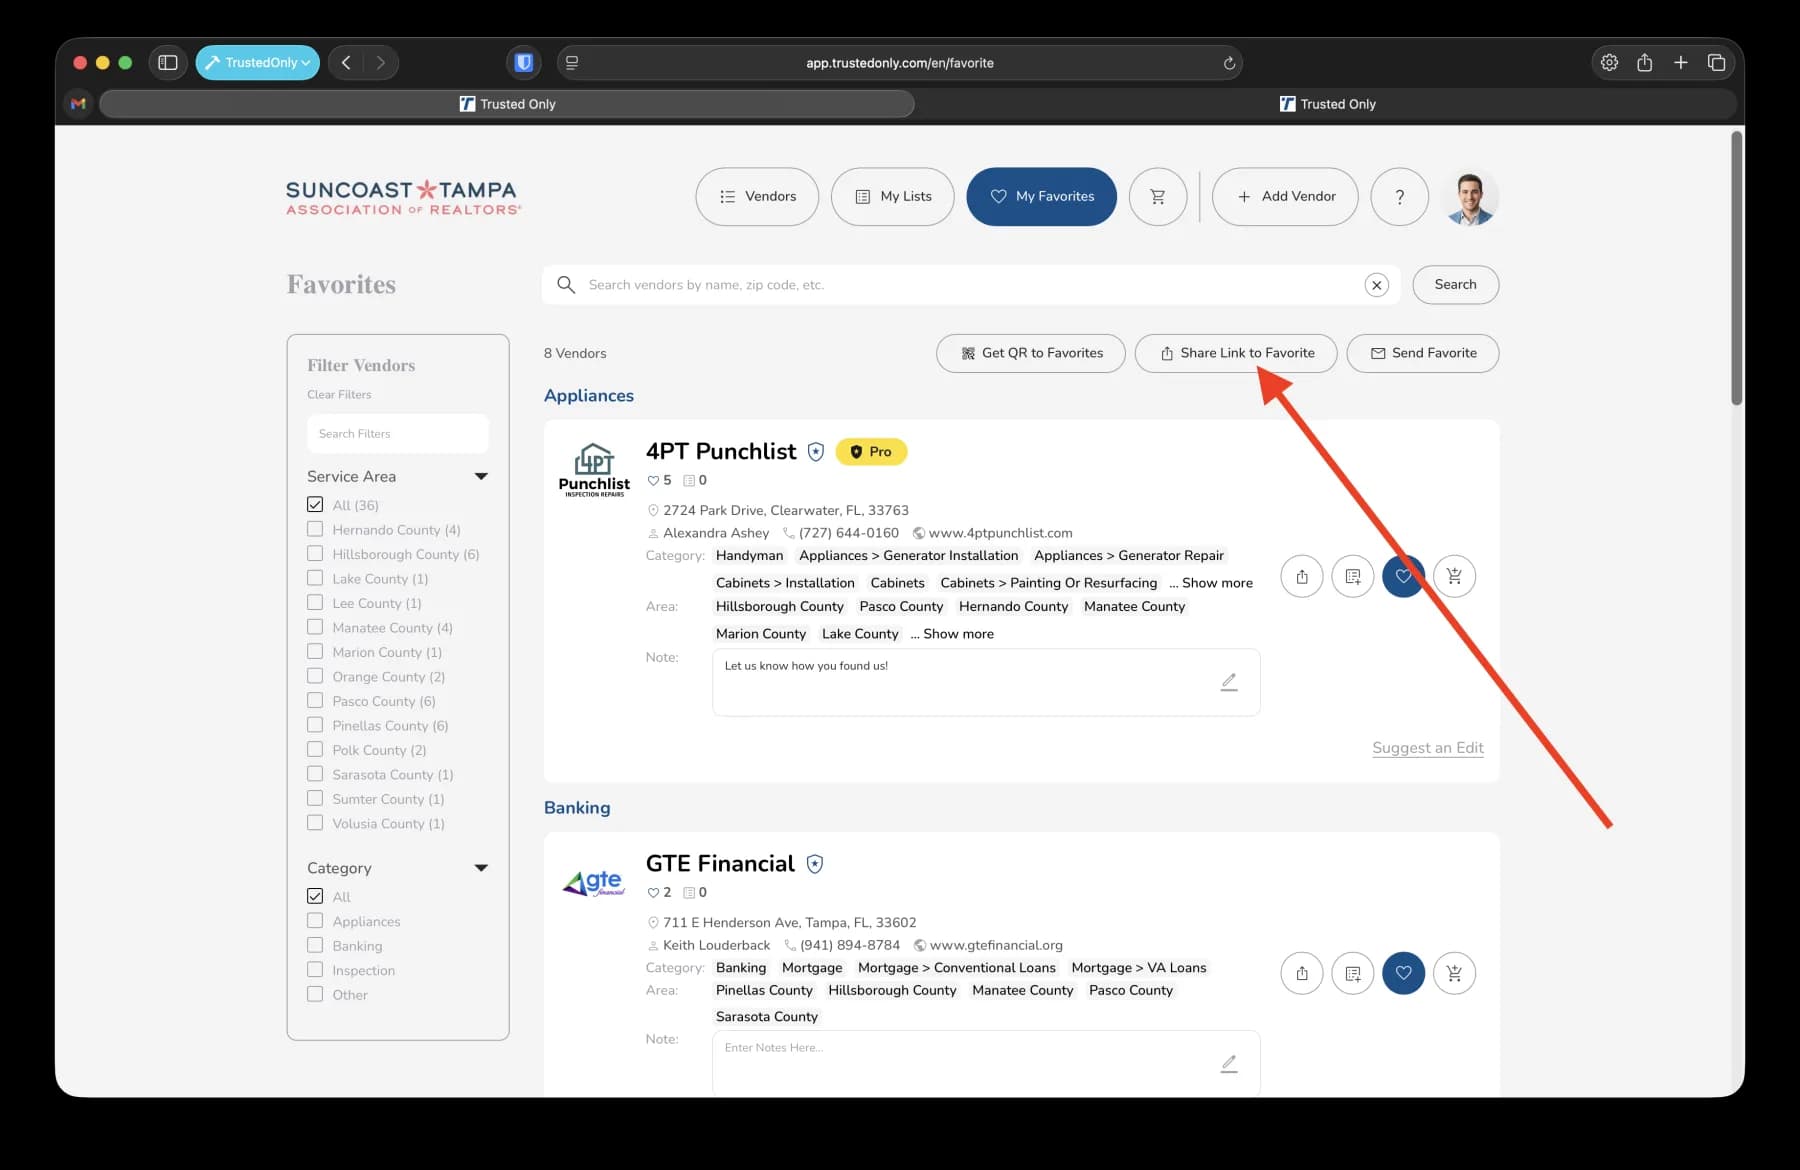Open www.4ptpunchlist.com website link
This screenshot has width=1800, height=1170.
1000,533
